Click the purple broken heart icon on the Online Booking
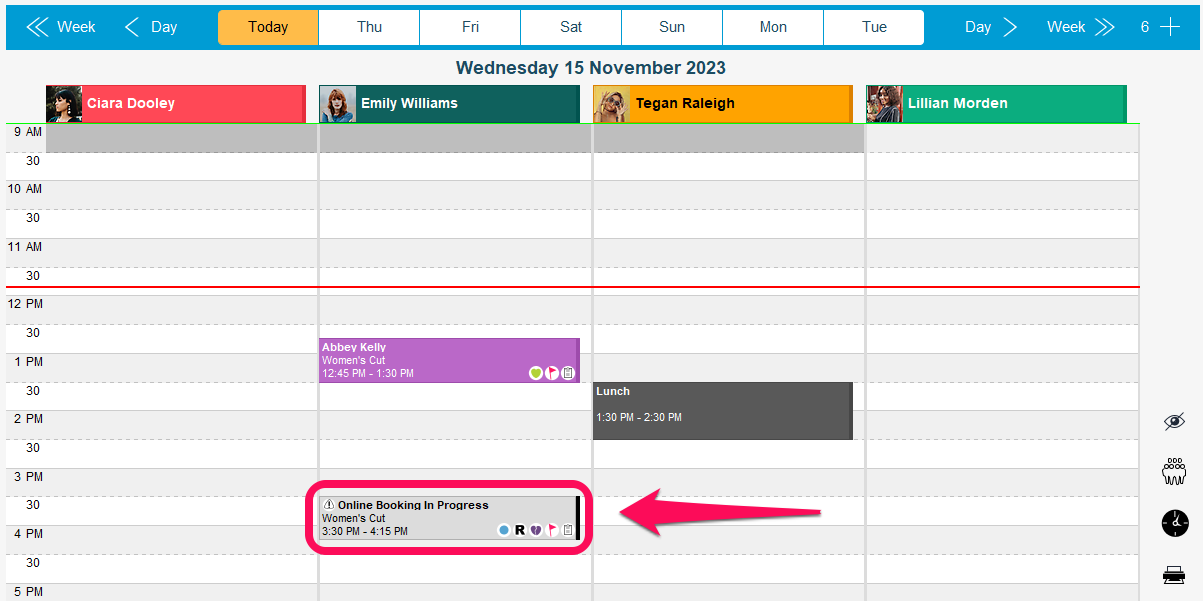The width and height of the screenshot is (1203, 601). pyautogui.click(x=536, y=530)
